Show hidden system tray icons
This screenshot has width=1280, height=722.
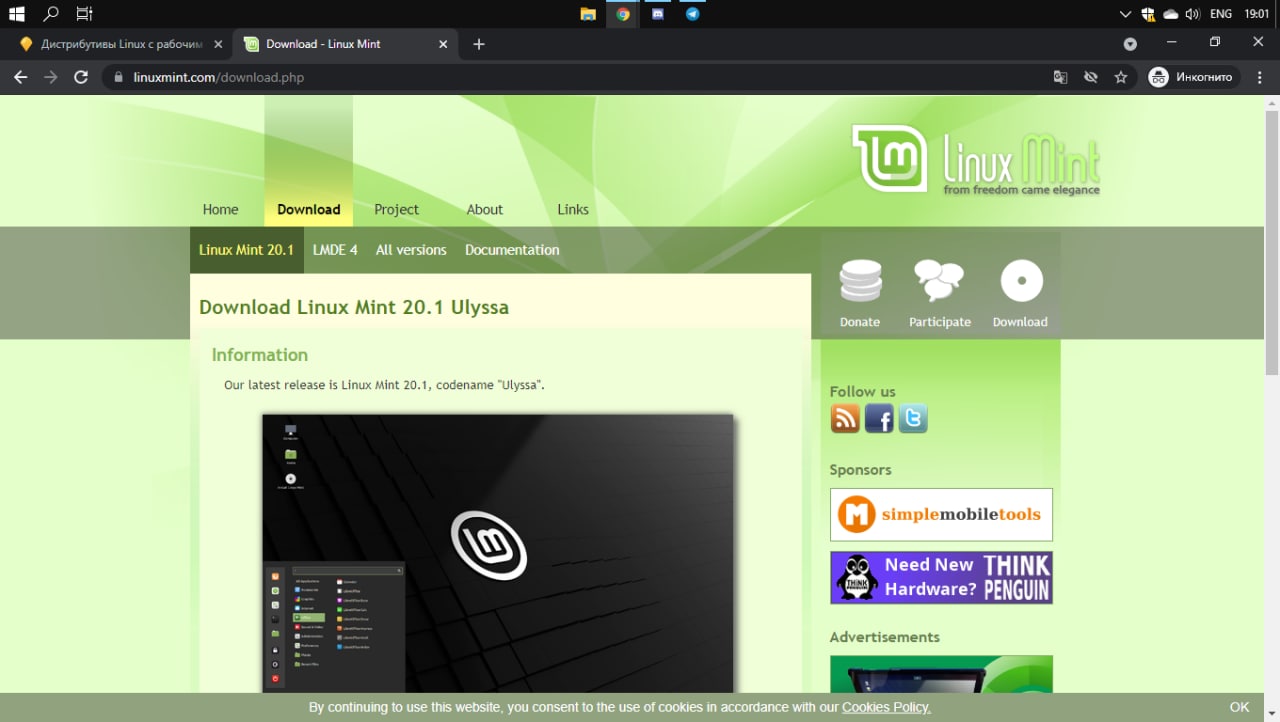(1126, 14)
